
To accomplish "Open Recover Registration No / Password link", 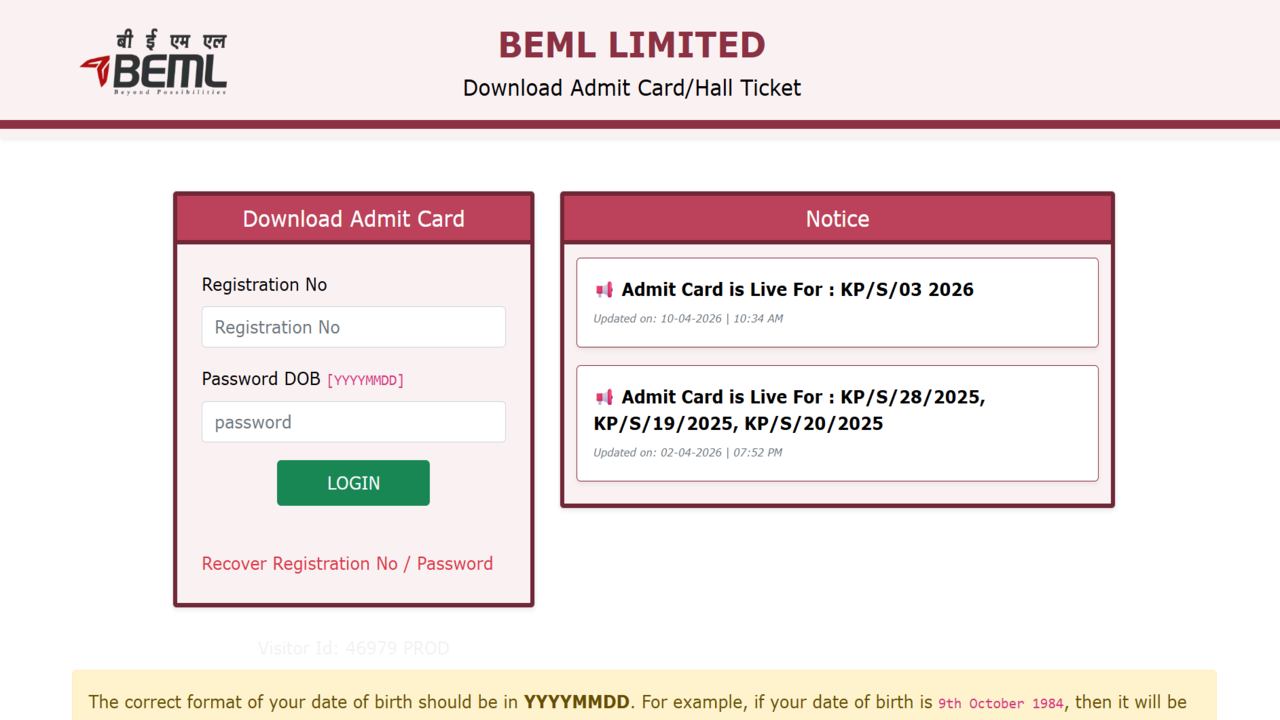I will pyautogui.click(x=347, y=563).
